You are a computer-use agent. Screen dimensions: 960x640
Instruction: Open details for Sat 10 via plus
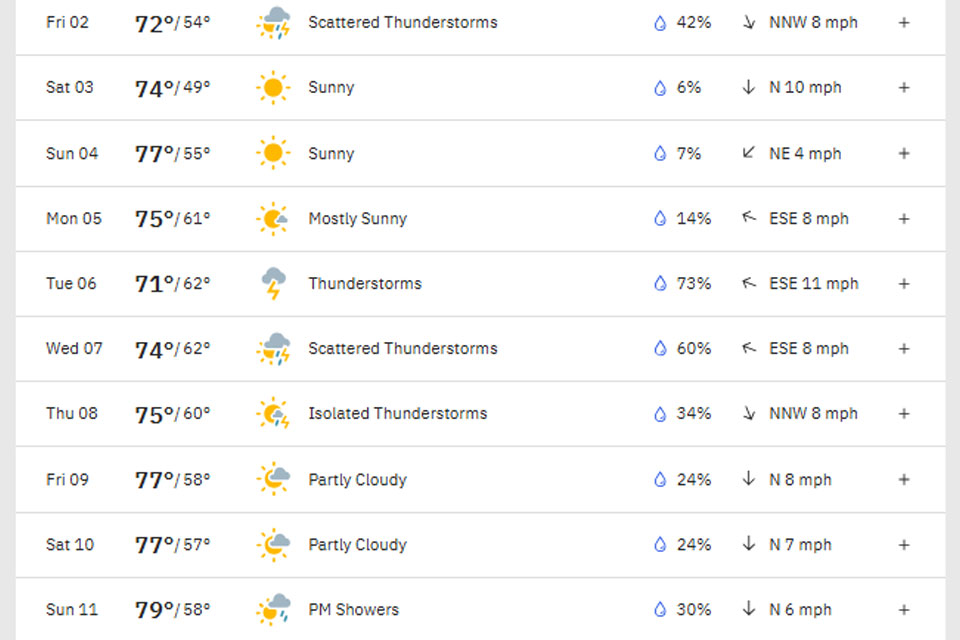[x=904, y=544]
